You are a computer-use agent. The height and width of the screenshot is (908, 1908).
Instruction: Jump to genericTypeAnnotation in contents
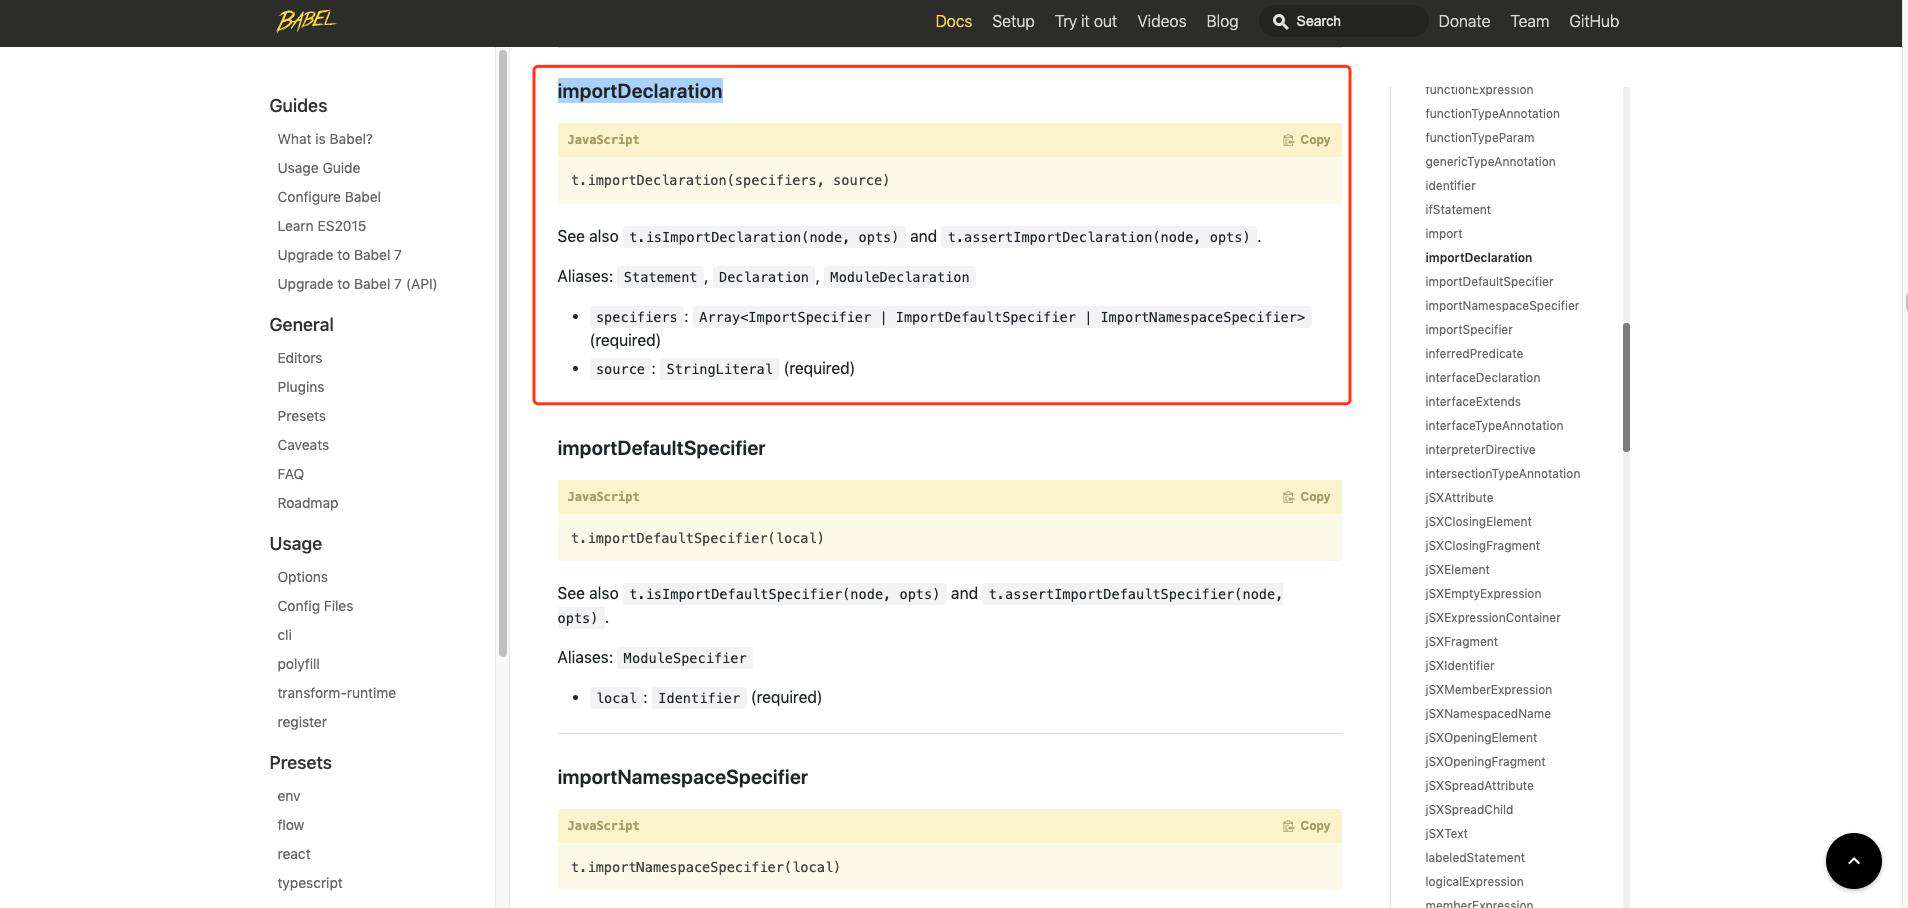pyautogui.click(x=1490, y=162)
